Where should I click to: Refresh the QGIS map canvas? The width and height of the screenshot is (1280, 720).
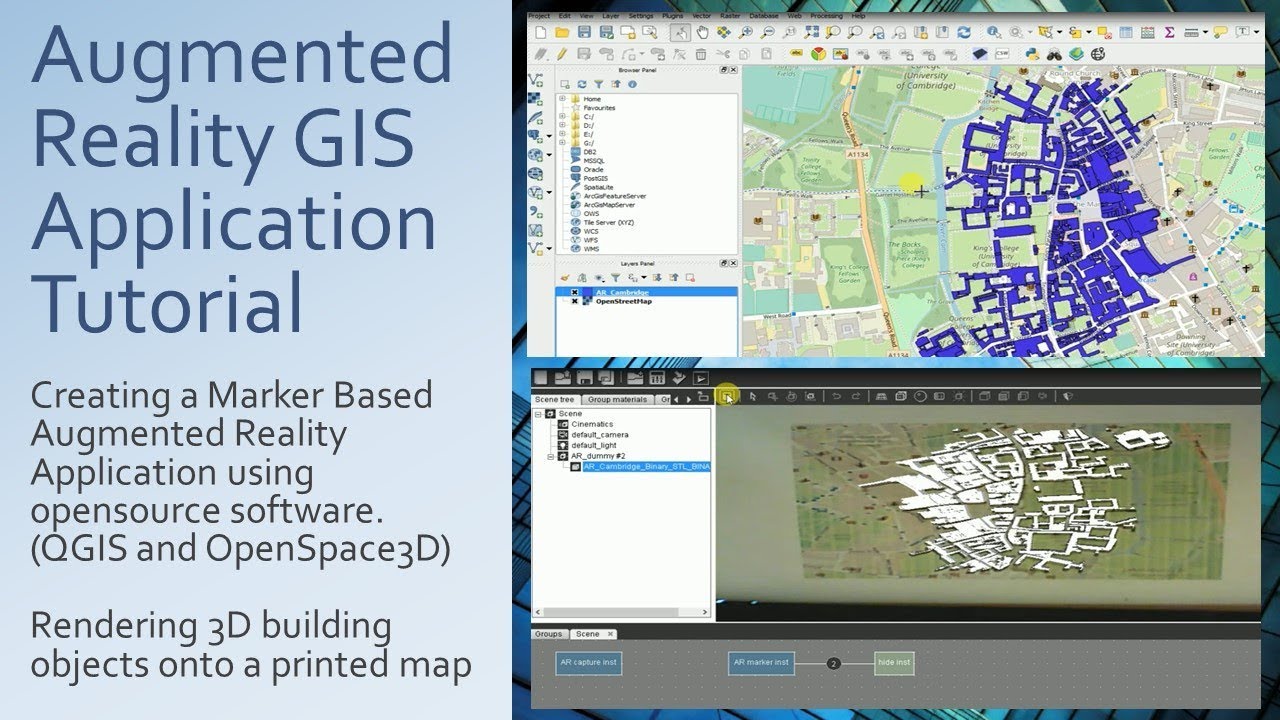pos(964,32)
